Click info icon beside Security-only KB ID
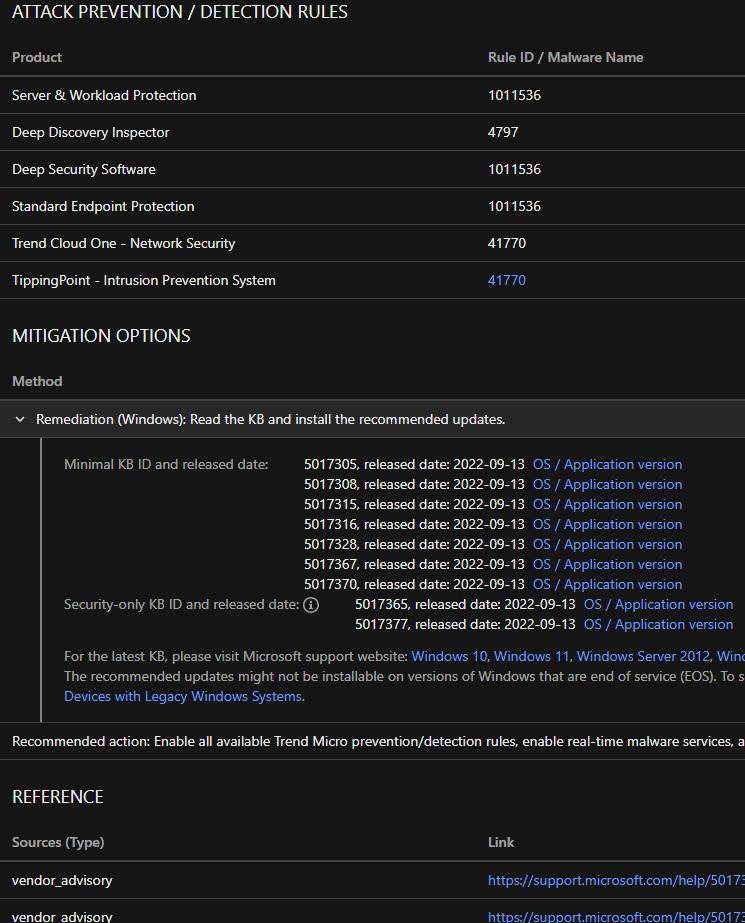745x923 pixels. (x=311, y=605)
